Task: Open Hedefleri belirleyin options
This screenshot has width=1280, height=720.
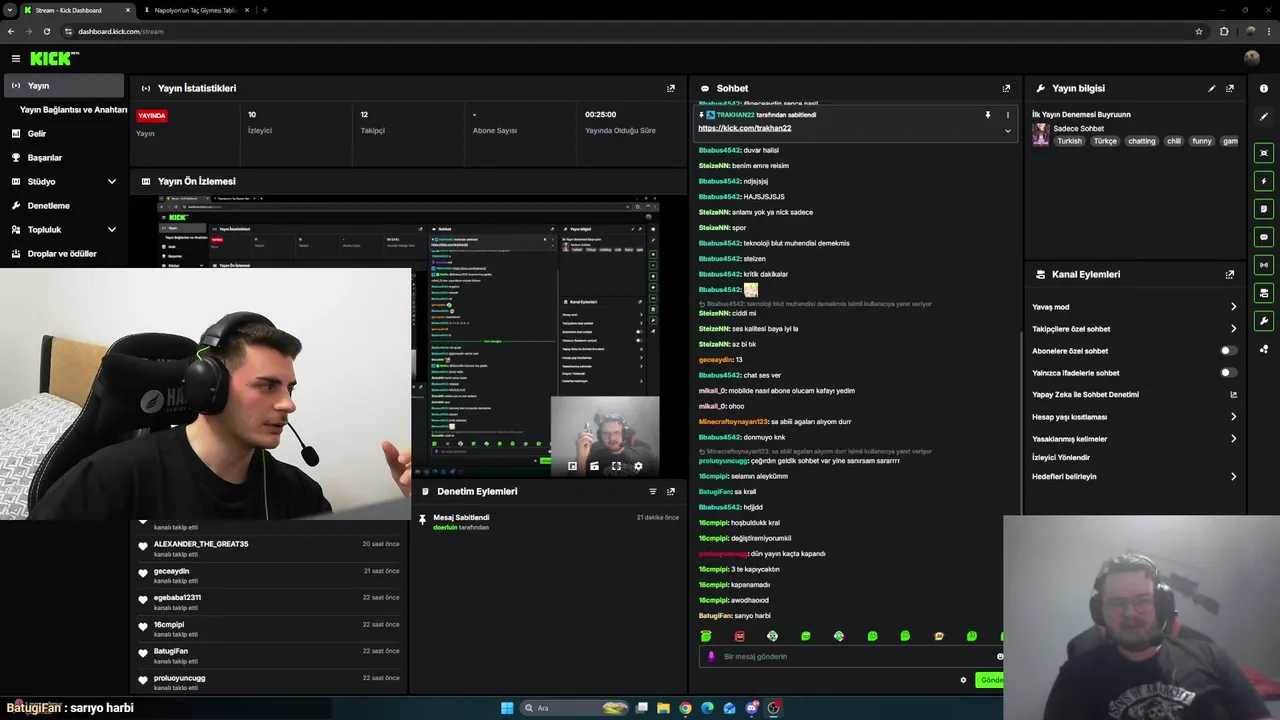Action: [x=1135, y=477]
